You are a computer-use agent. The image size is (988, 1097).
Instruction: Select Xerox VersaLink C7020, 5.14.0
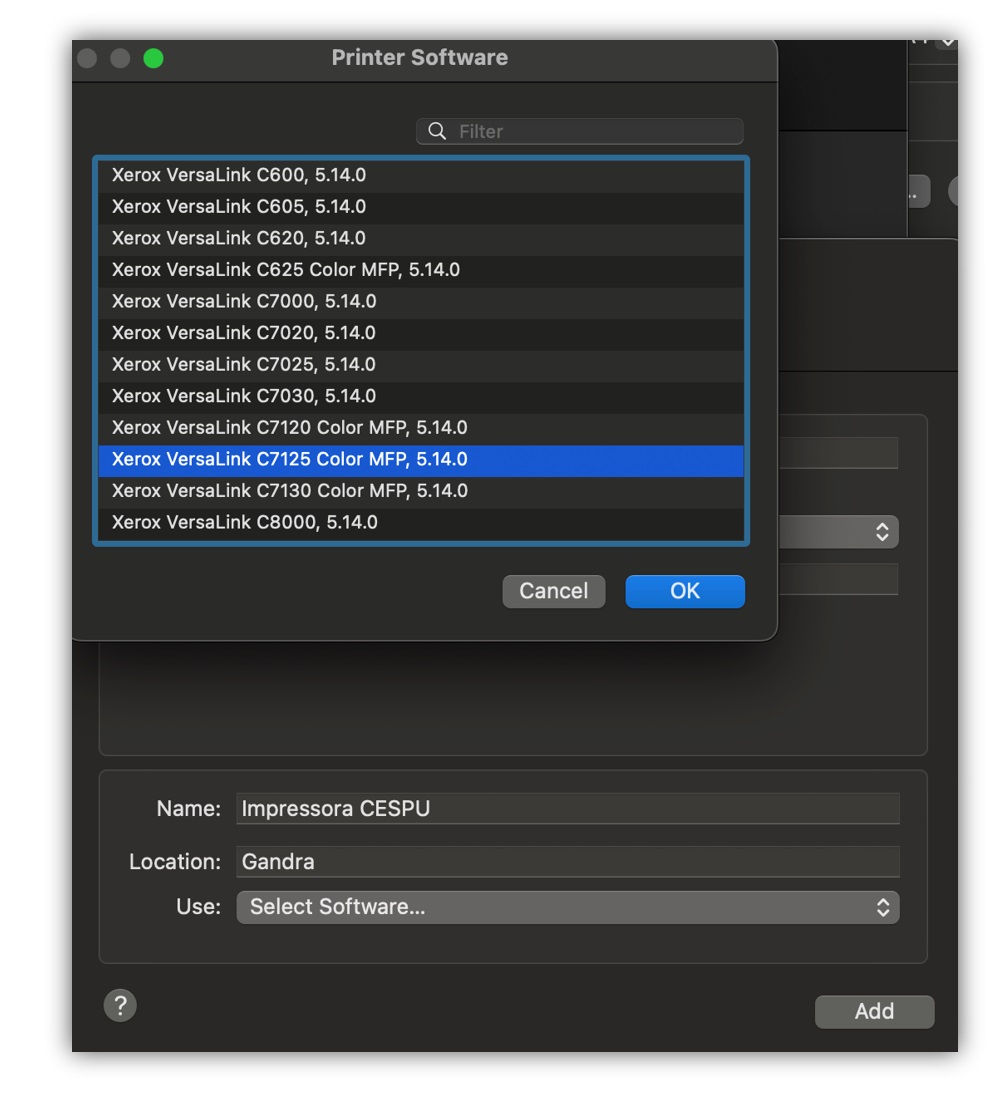[421, 332]
